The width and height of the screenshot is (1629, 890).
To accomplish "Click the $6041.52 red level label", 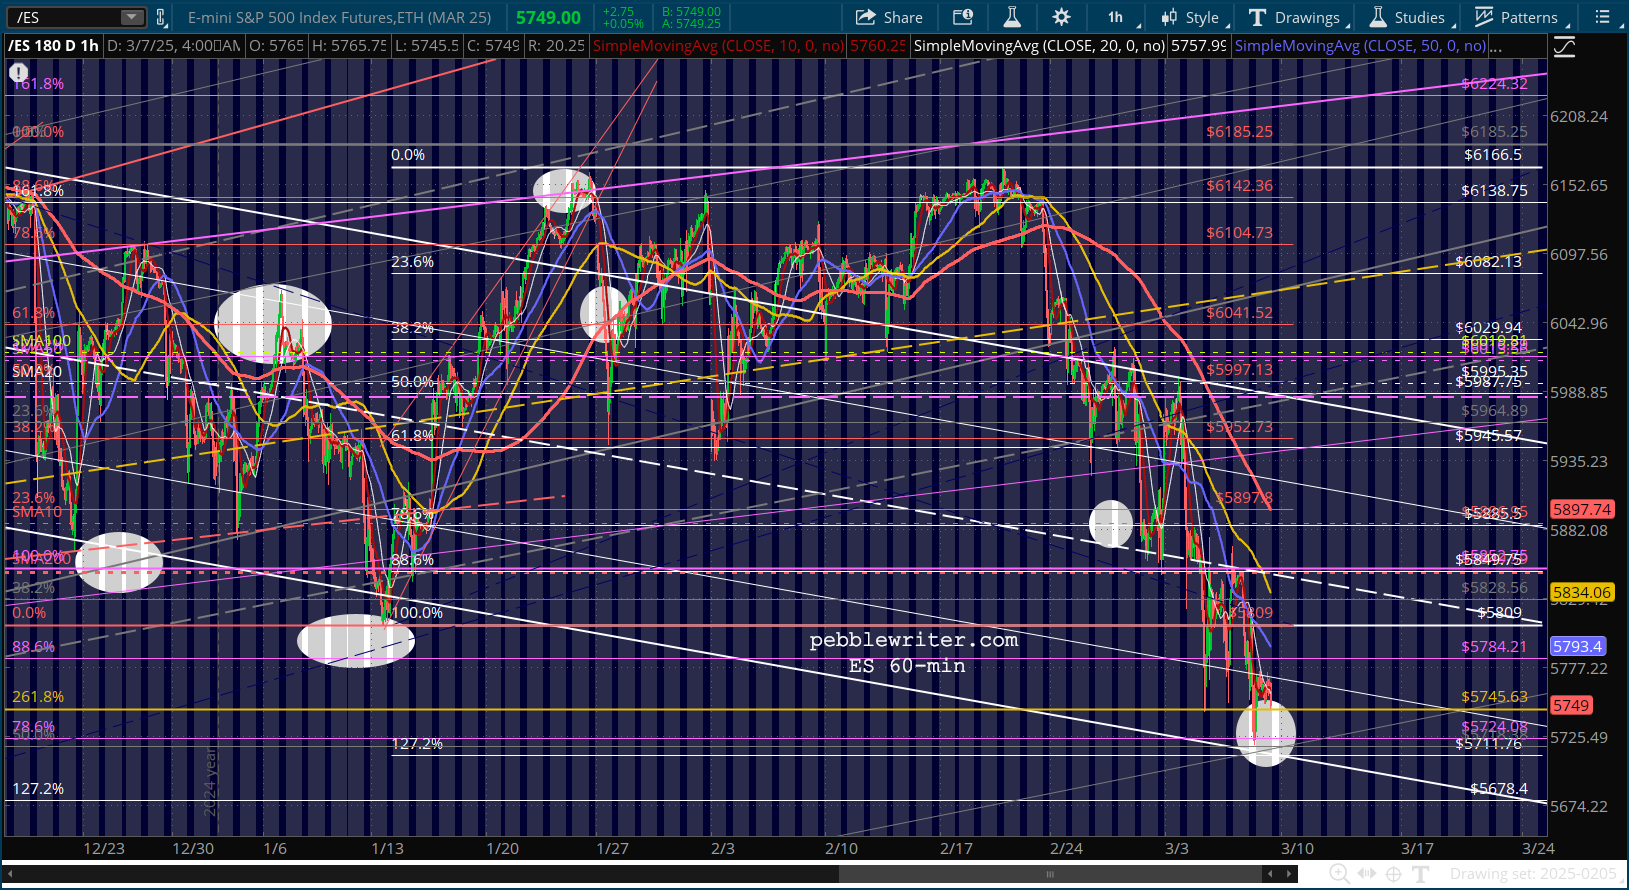I will (1239, 313).
